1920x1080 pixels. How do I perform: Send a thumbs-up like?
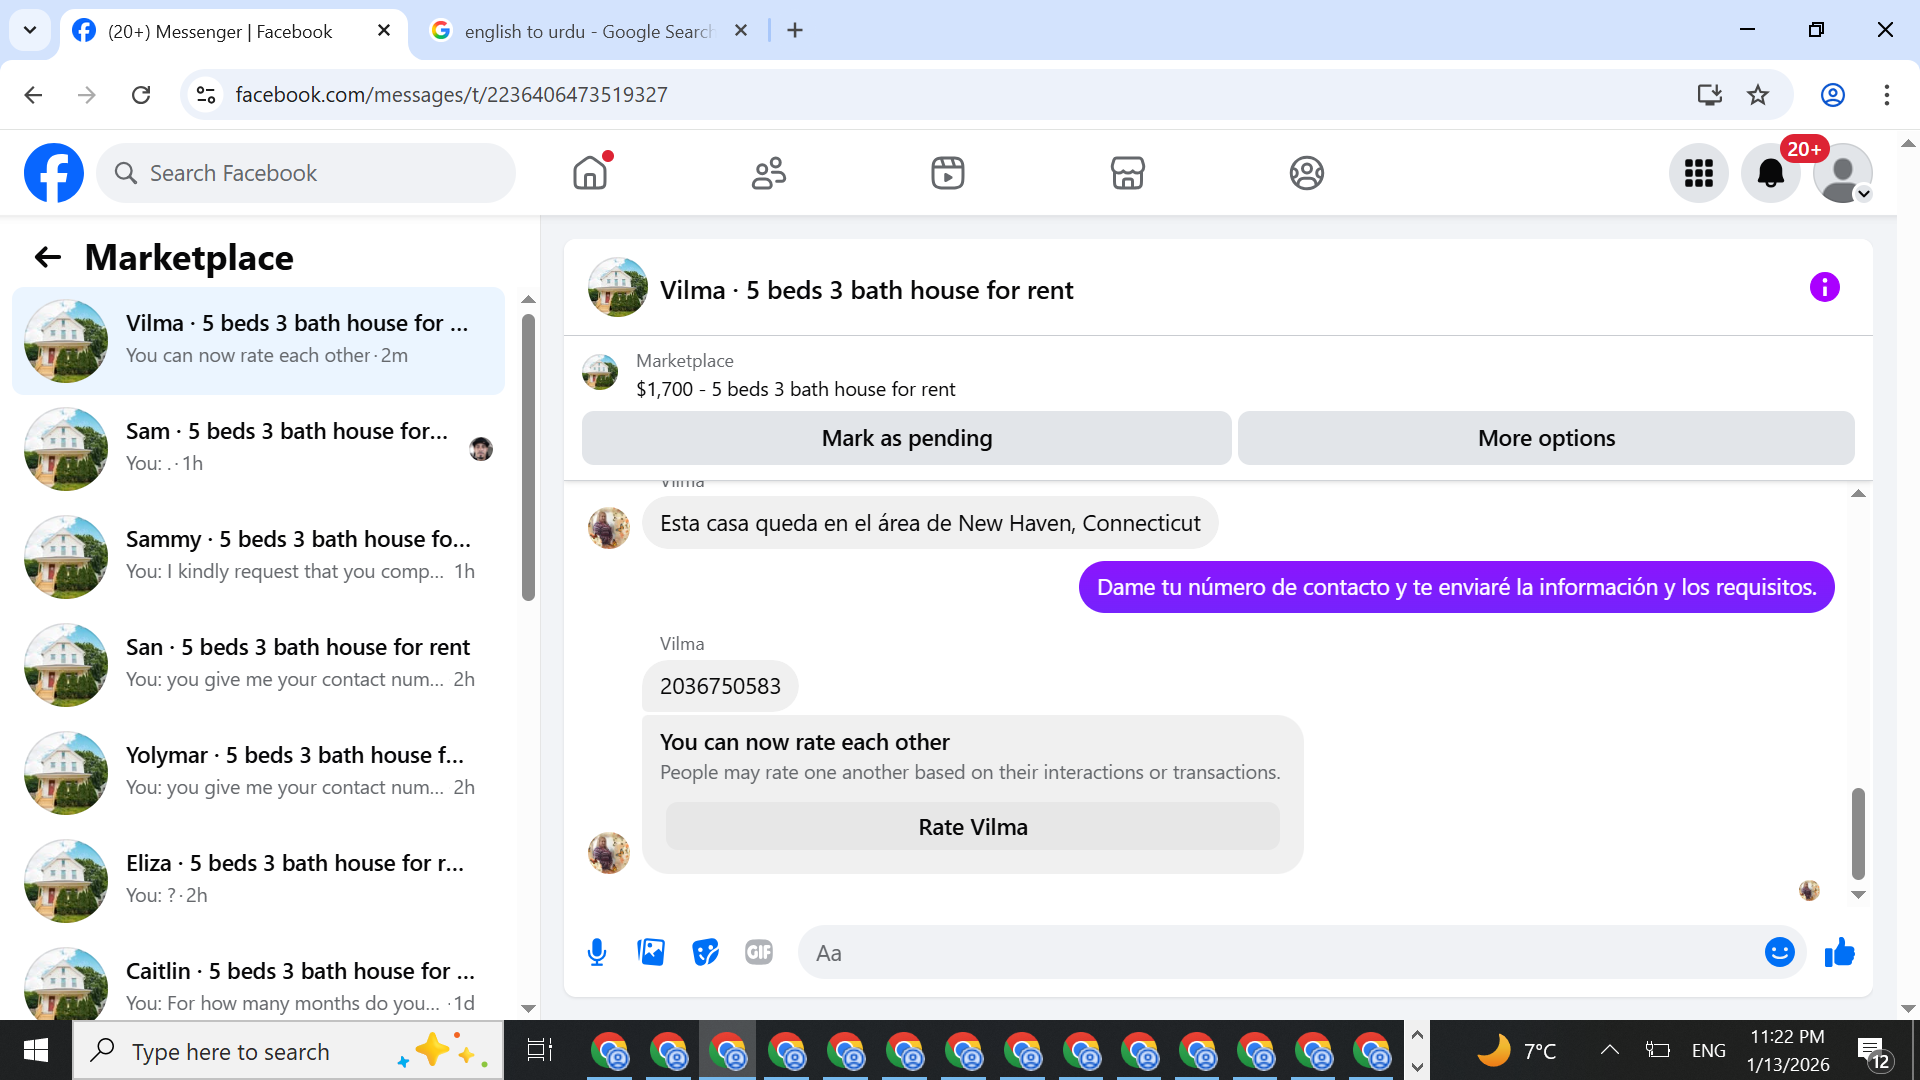coord(1839,952)
